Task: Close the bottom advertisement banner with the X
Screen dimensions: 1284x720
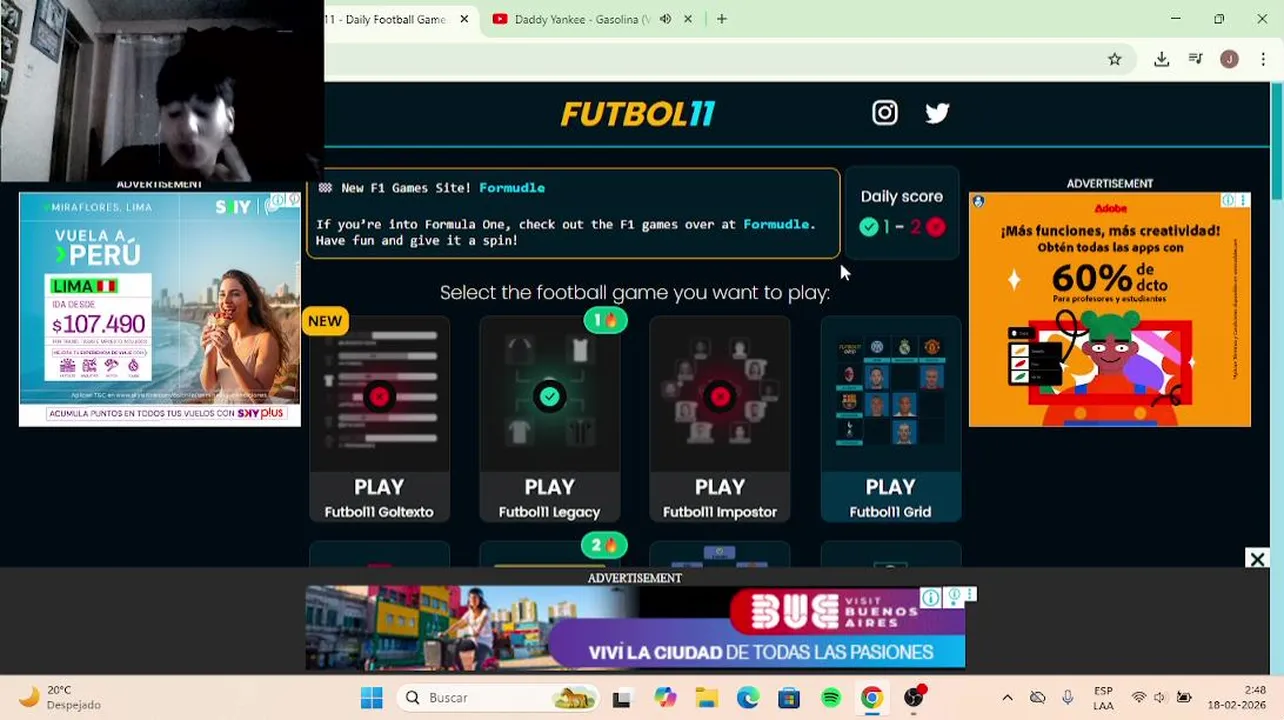Action: click(1257, 559)
